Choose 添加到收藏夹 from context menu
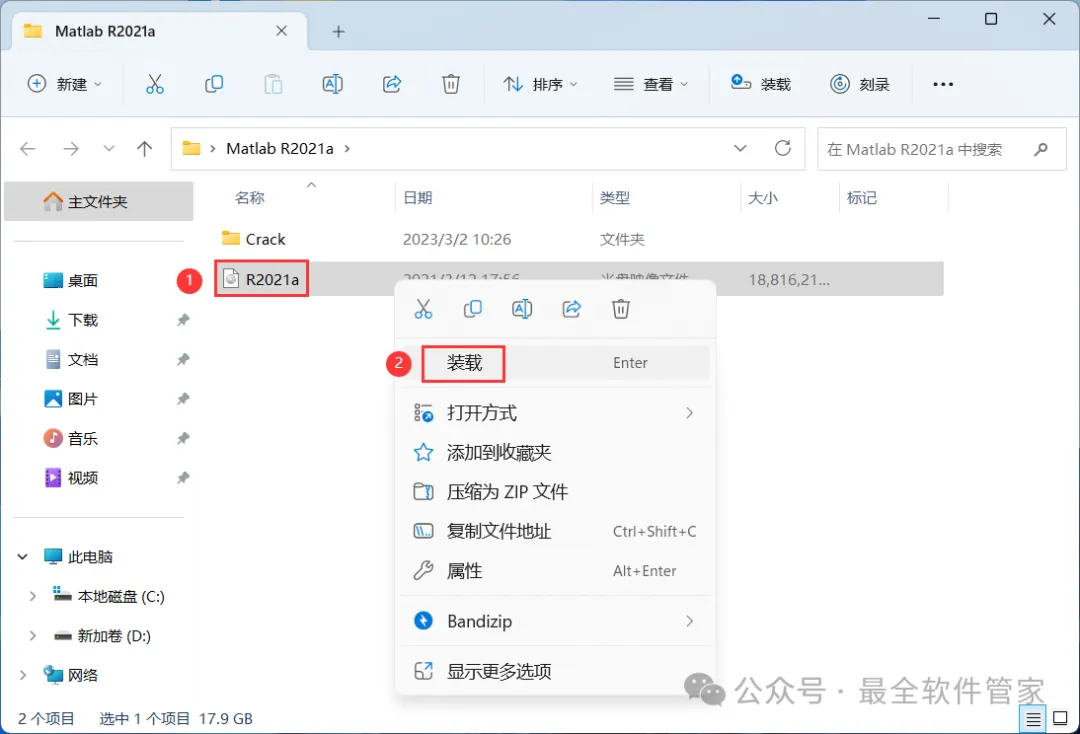Viewport: 1080px width, 734px height. click(554, 452)
